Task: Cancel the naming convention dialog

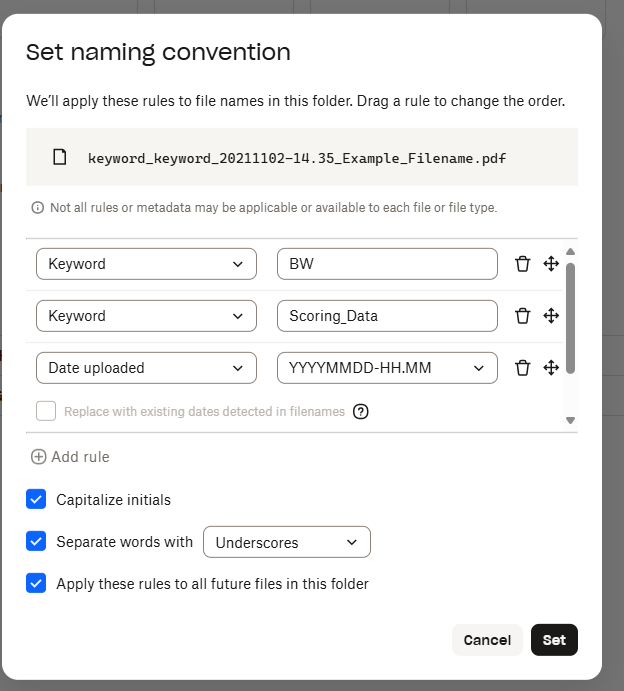Action: [x=487, y=640]
